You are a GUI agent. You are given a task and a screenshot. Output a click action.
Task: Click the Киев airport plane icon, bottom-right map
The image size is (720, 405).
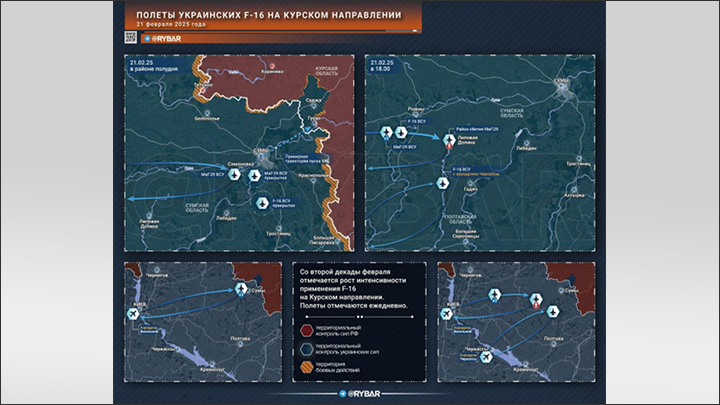(x=446, y=314)
